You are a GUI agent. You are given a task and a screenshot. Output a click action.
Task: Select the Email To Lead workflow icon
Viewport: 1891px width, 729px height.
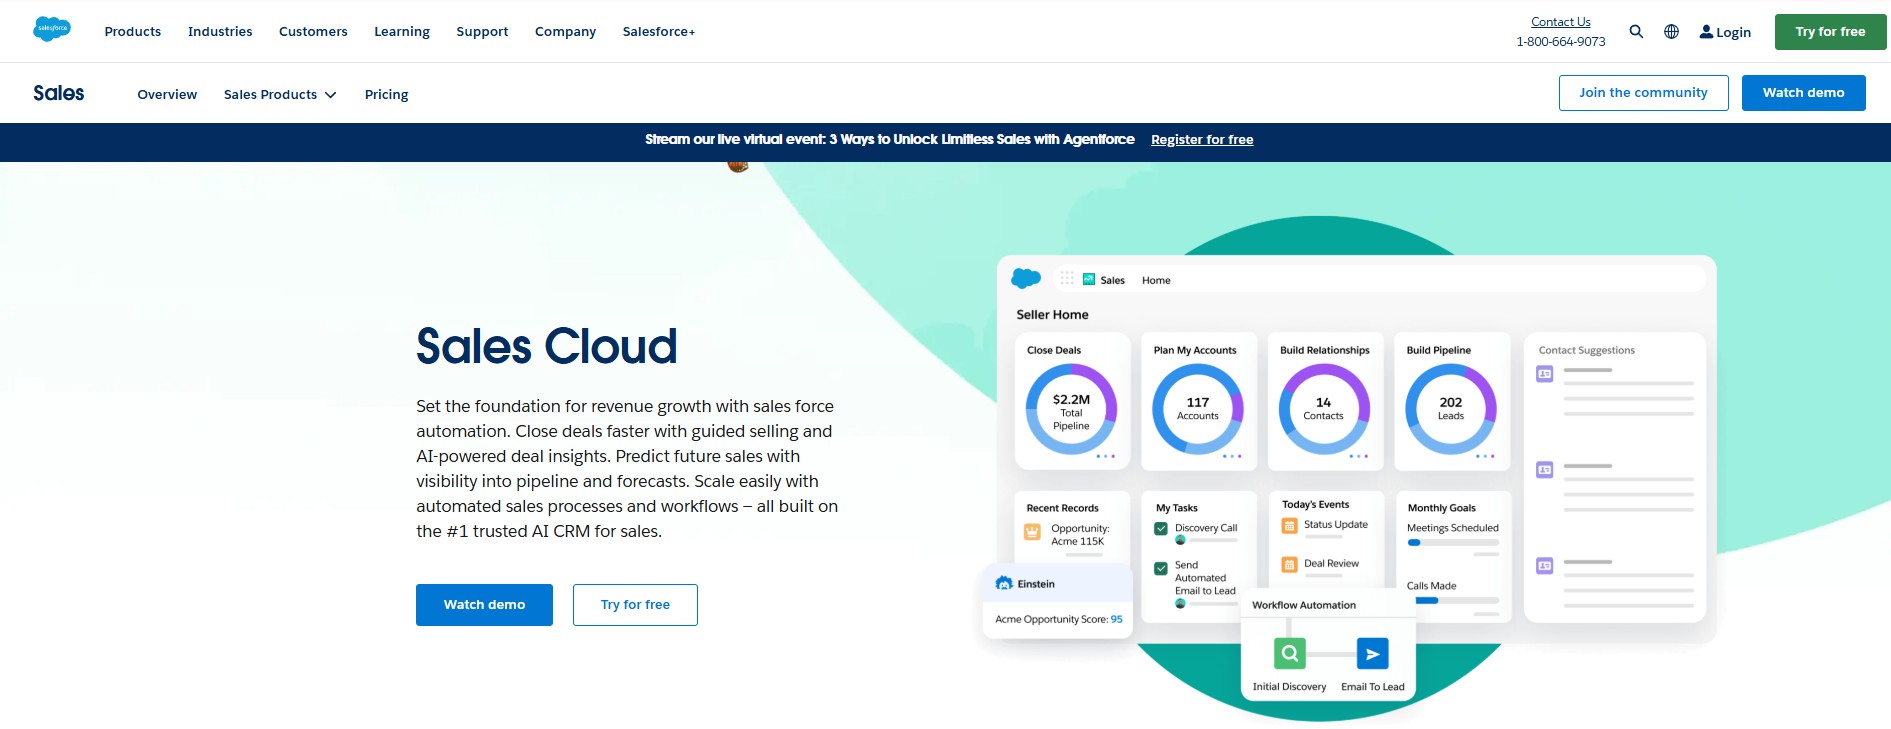1372,653
